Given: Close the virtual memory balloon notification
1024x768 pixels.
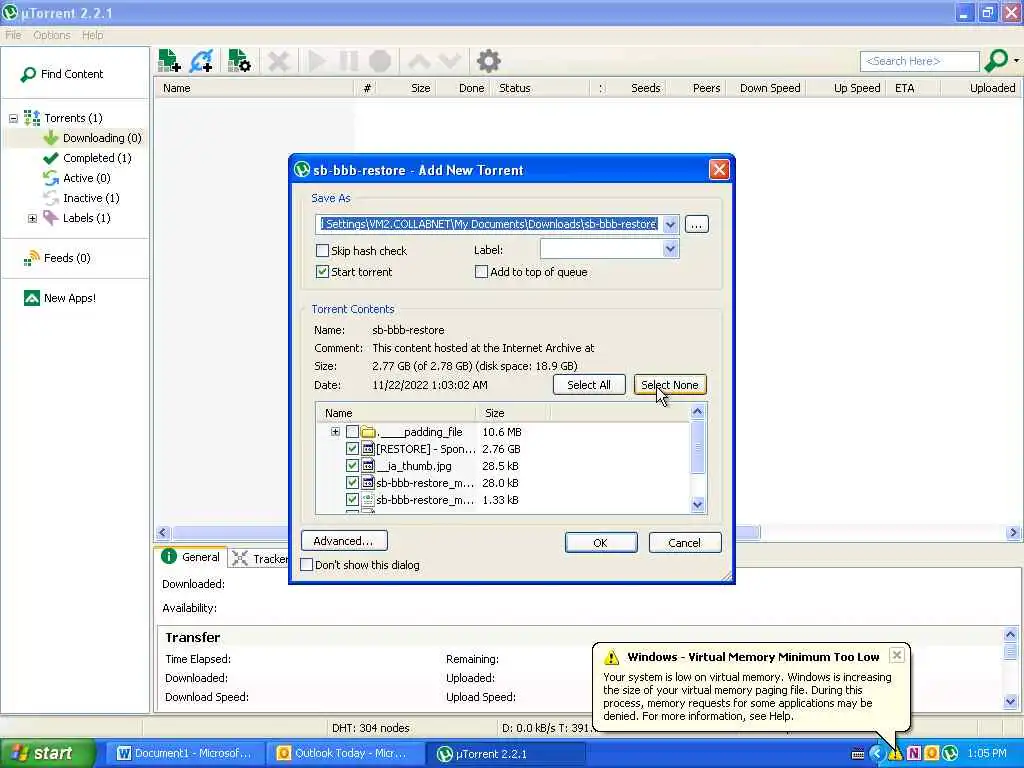Looking at the screenshot, I should [x=897, y=655].
